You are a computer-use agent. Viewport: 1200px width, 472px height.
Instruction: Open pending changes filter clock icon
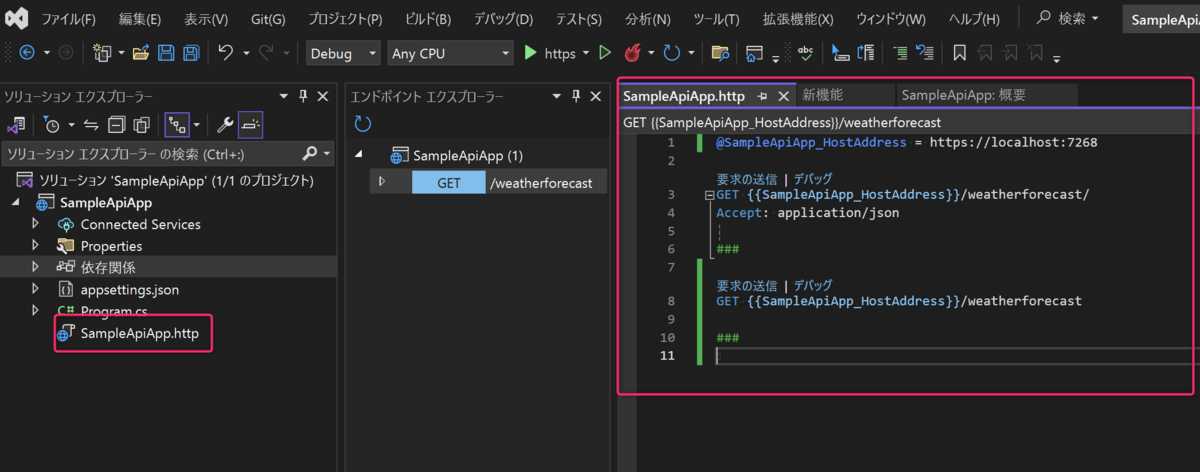pyautogui.click(x=52, y=125)
